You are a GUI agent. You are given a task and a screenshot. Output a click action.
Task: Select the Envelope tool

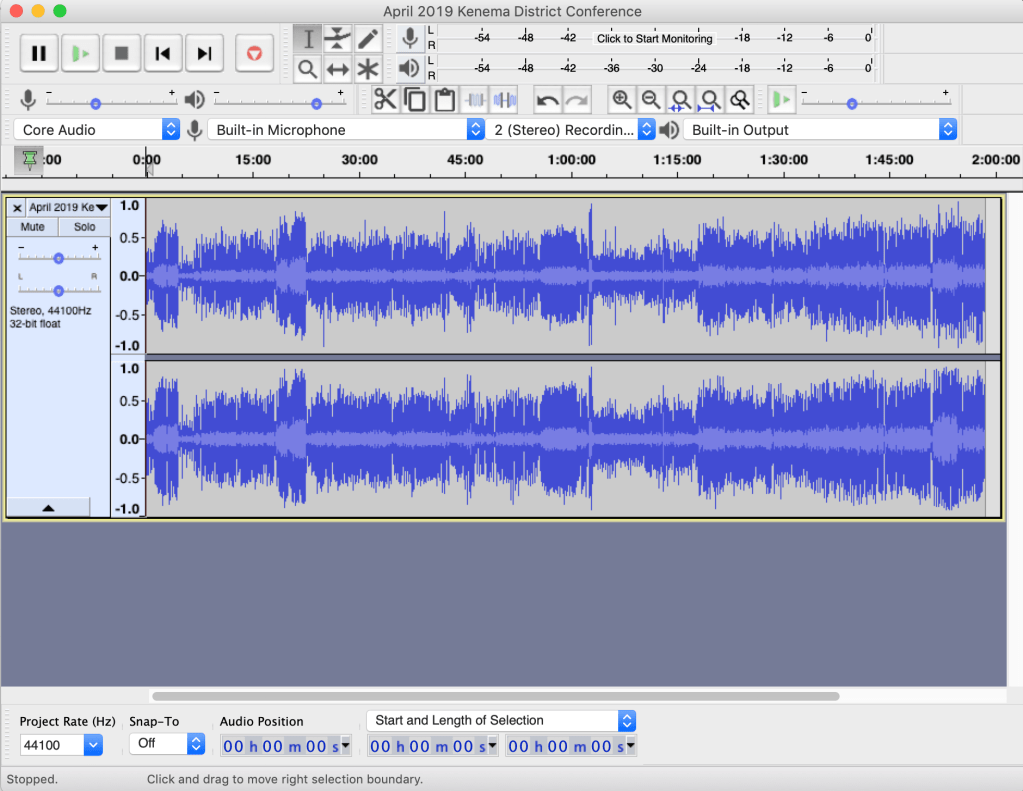(338, 39)
